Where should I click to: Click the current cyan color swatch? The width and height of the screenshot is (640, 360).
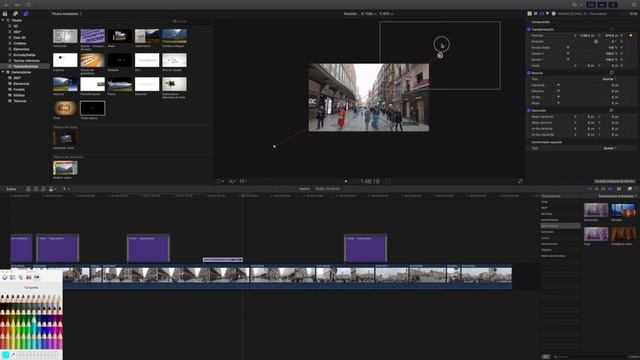5,355
